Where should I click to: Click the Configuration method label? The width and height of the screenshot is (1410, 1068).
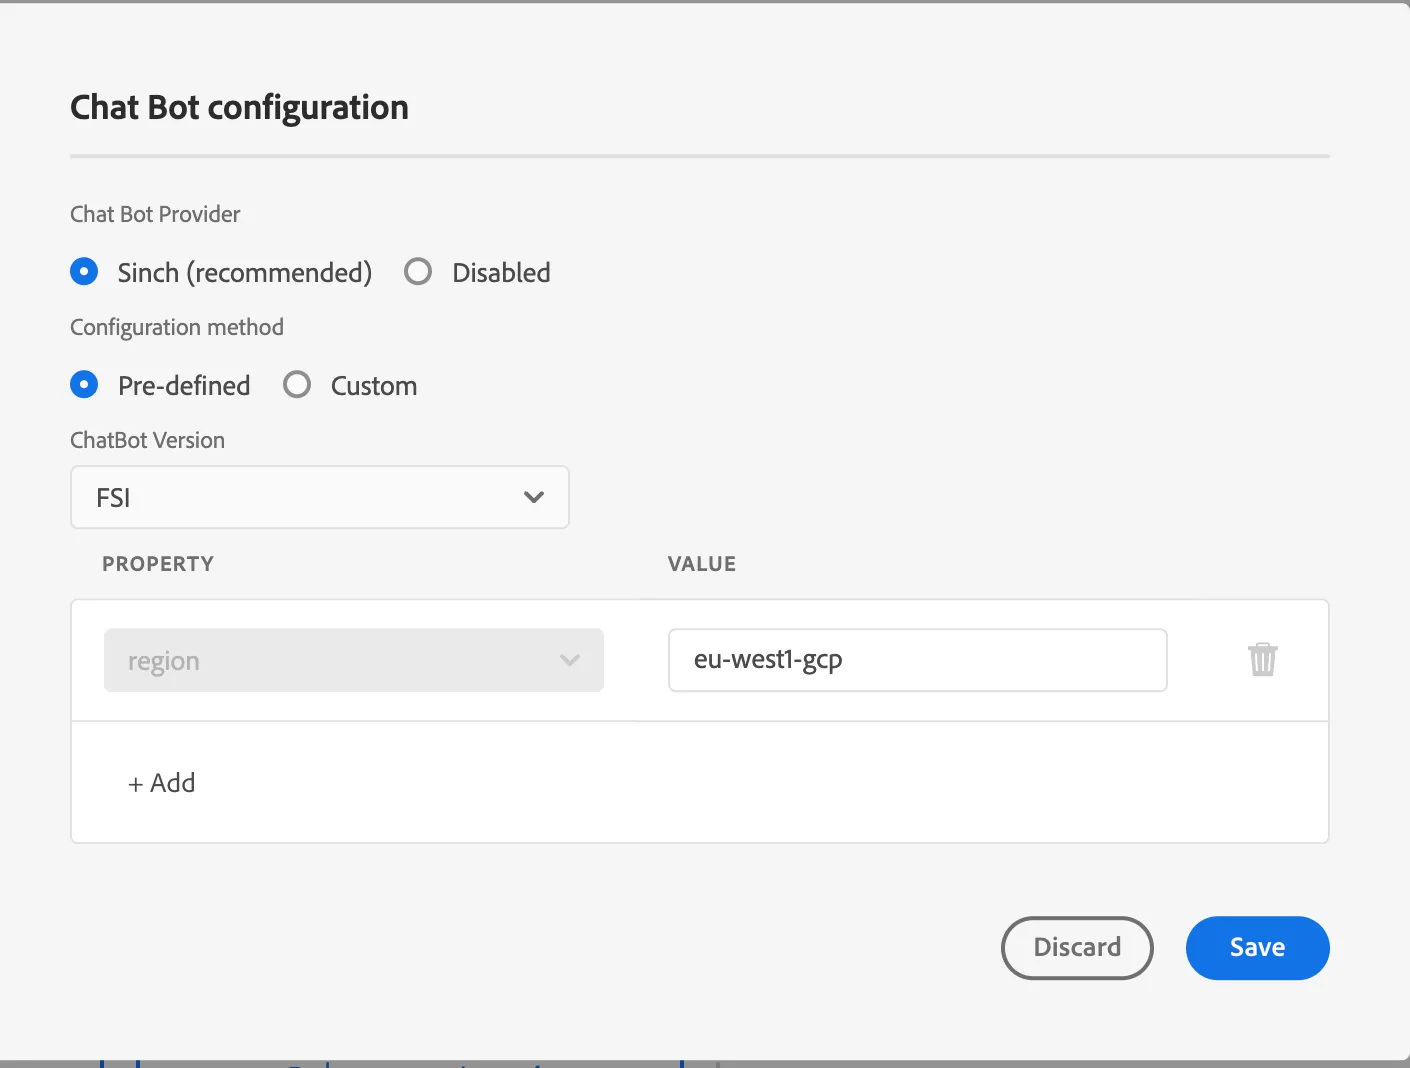click(x=177, y=328)
